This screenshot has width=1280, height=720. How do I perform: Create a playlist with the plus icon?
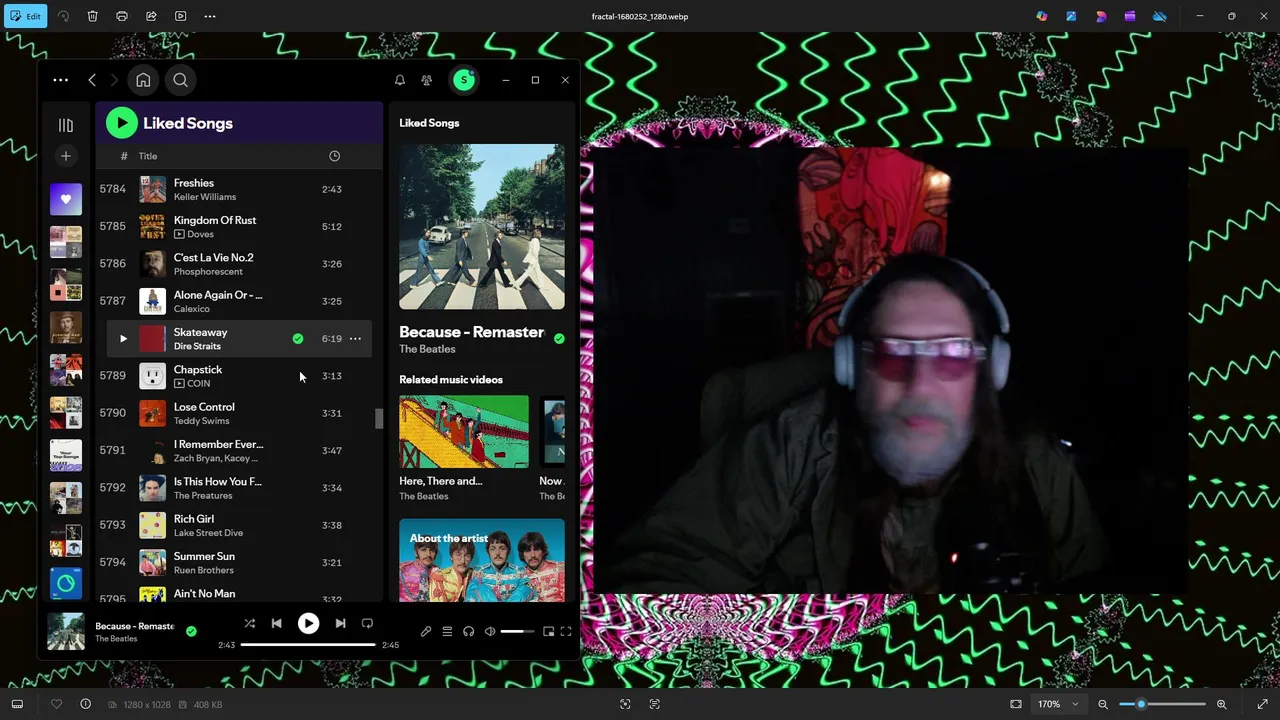66,156
